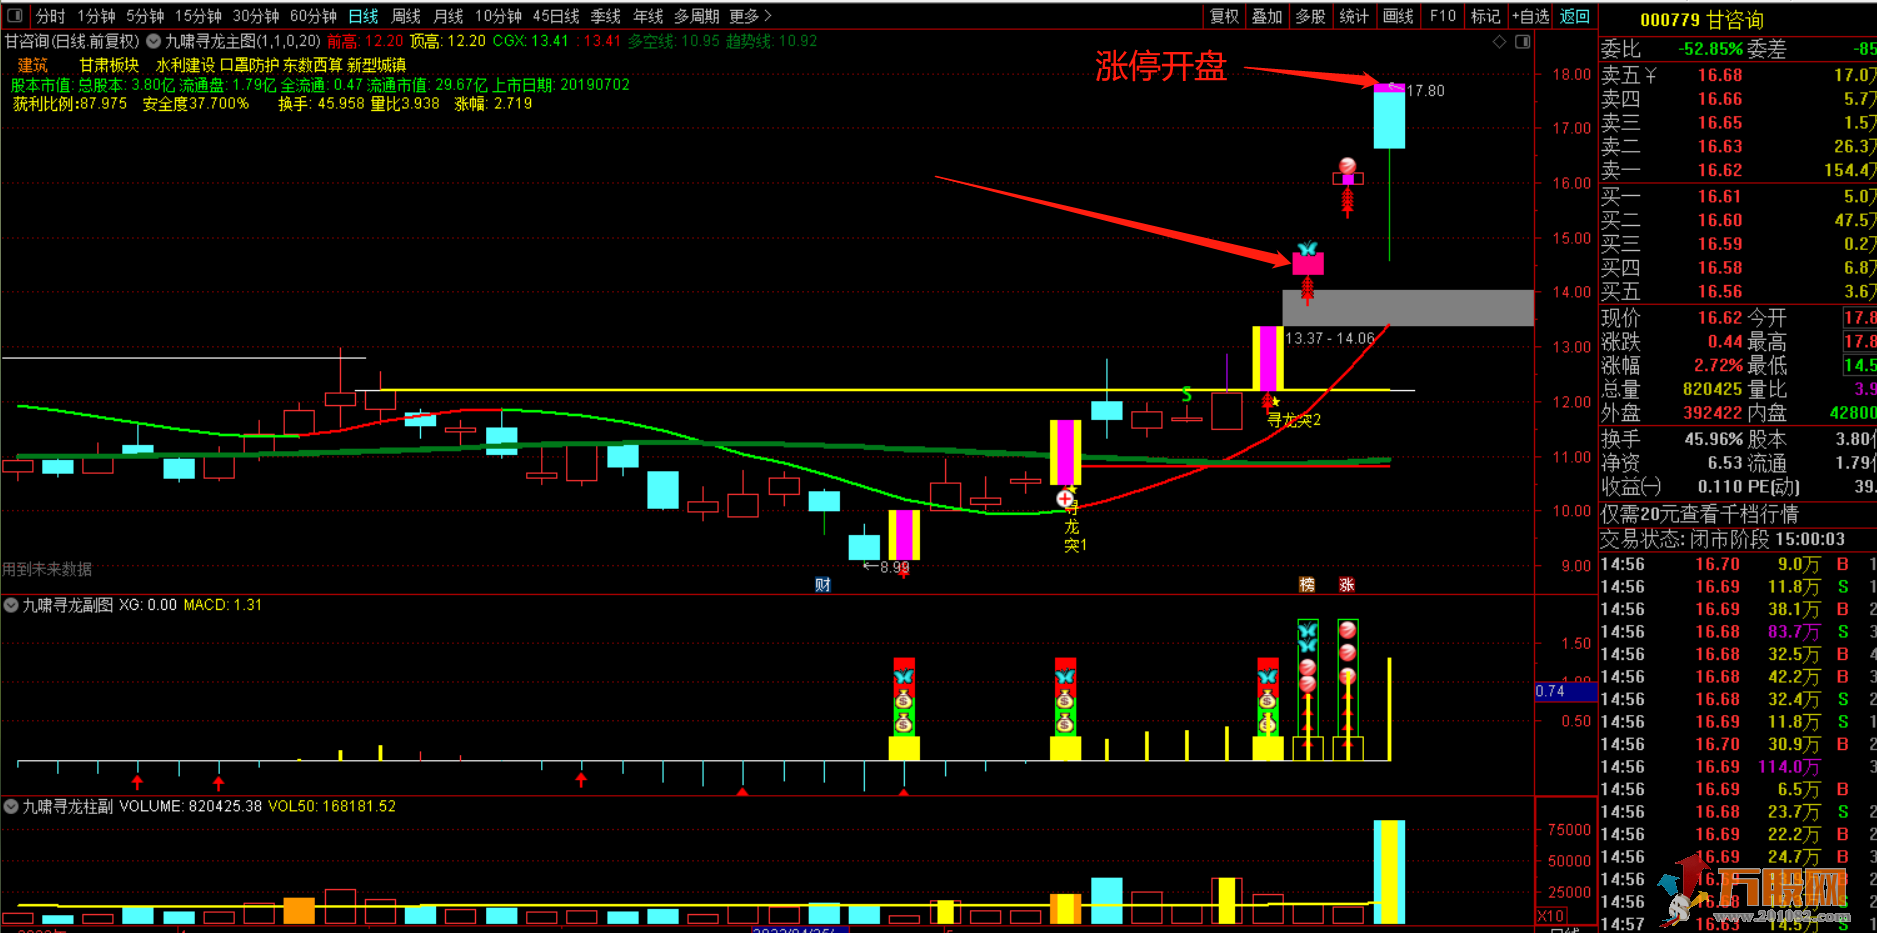Click the 现价 value 16.62

click(x=1719, y=318)
